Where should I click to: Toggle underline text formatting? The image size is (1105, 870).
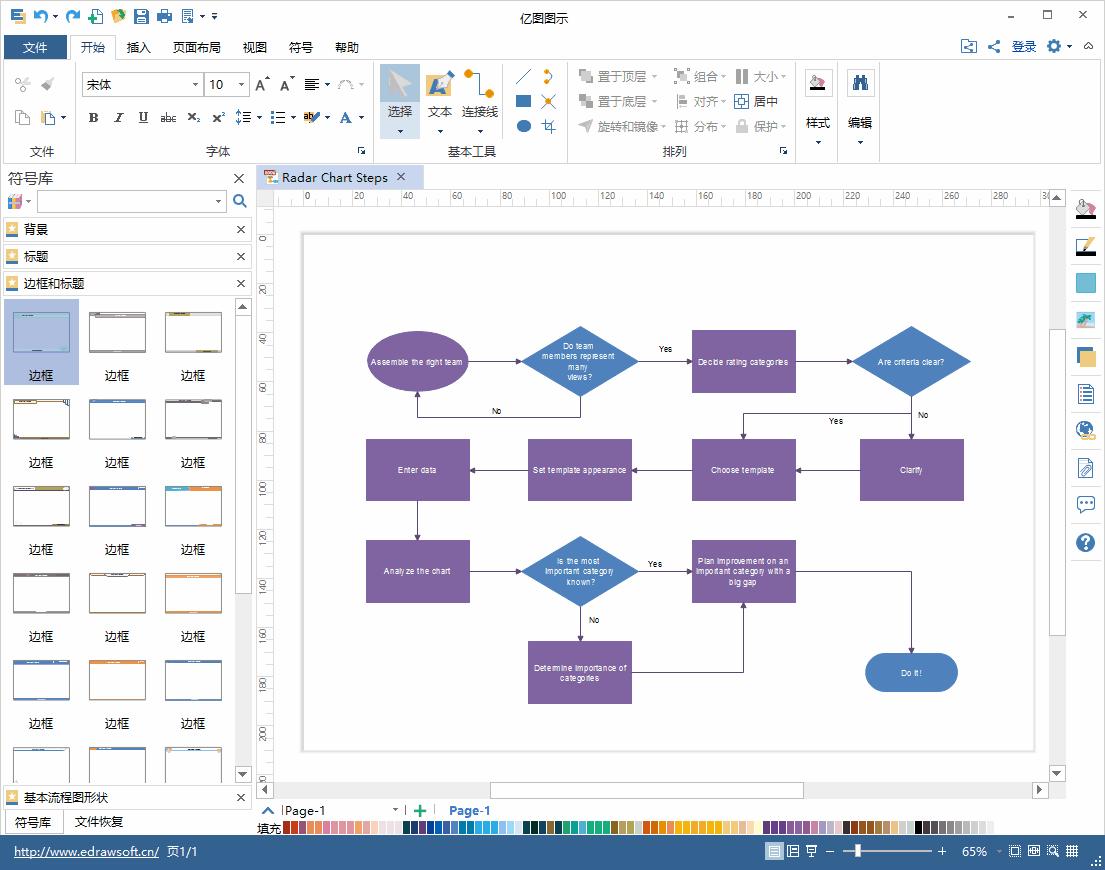[143, 118]
